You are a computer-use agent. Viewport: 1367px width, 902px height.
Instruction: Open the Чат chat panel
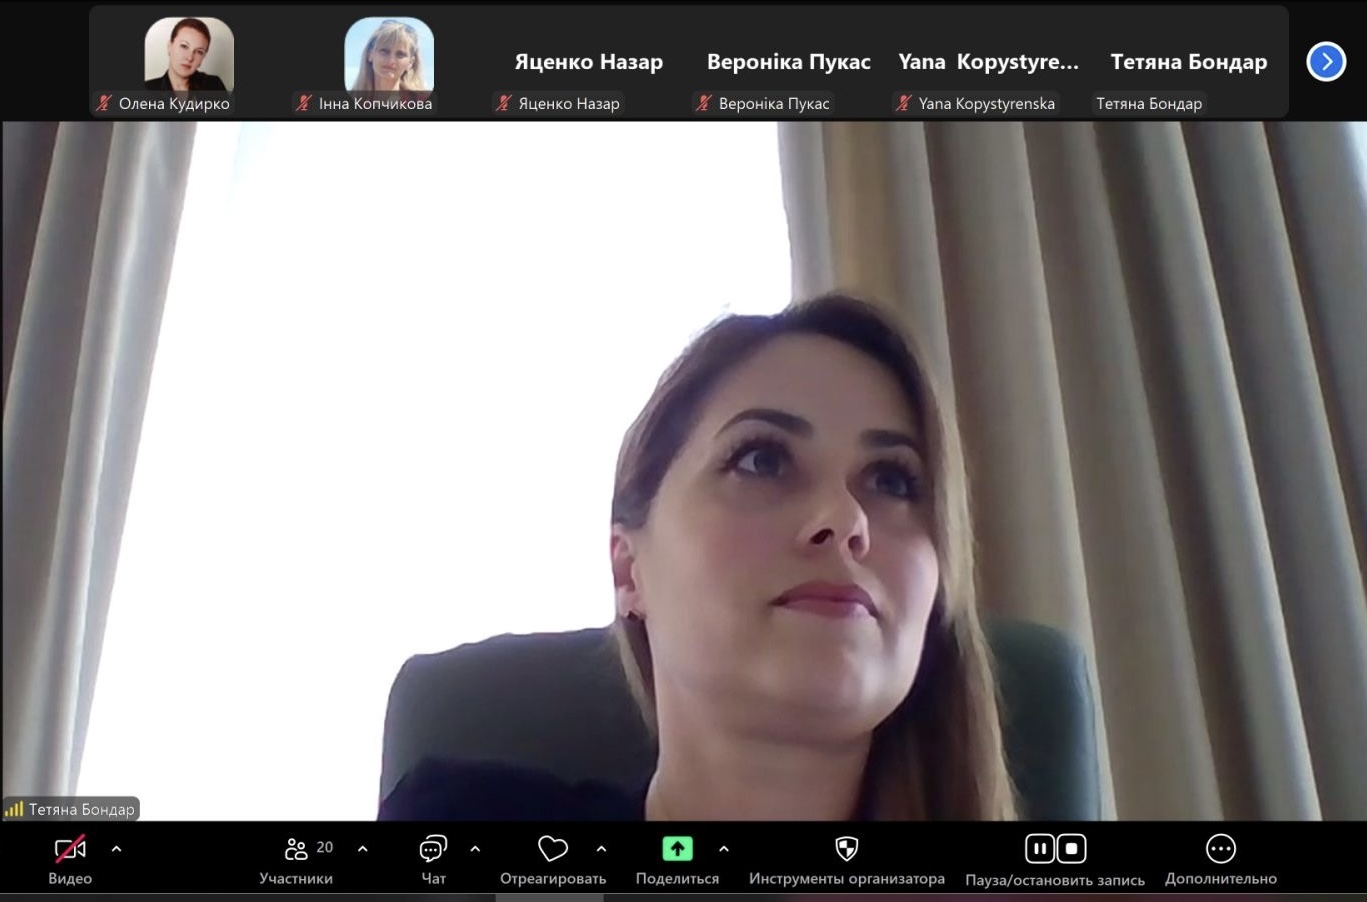pyautogui.click(x=433, y=850)
